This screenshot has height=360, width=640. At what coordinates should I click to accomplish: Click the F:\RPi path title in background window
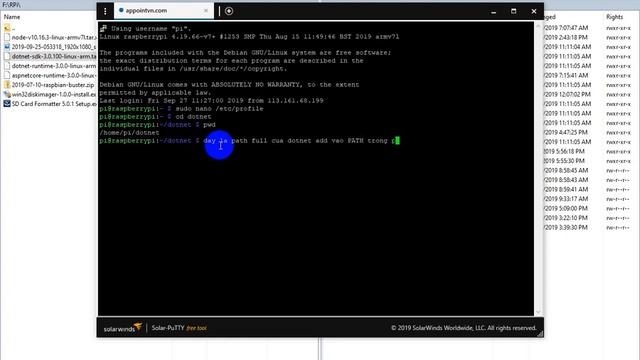click(x=11, y=5)
